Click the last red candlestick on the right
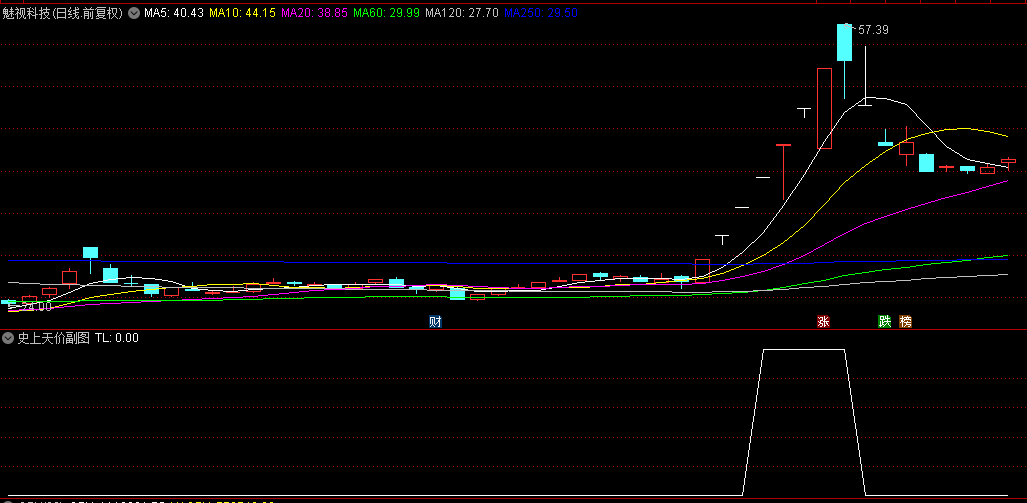Screen dimensions: 1027x503 point(1008,161)
